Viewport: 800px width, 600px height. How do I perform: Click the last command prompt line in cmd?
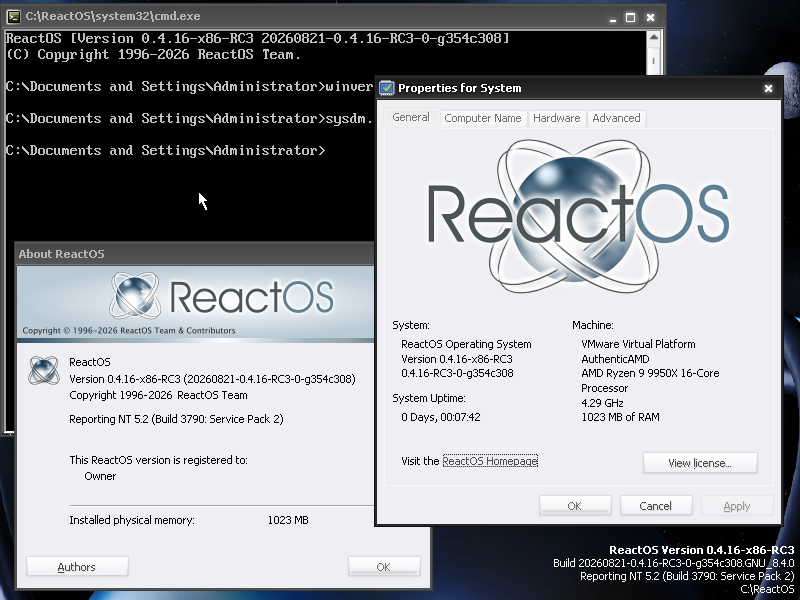tap(165, 150)
